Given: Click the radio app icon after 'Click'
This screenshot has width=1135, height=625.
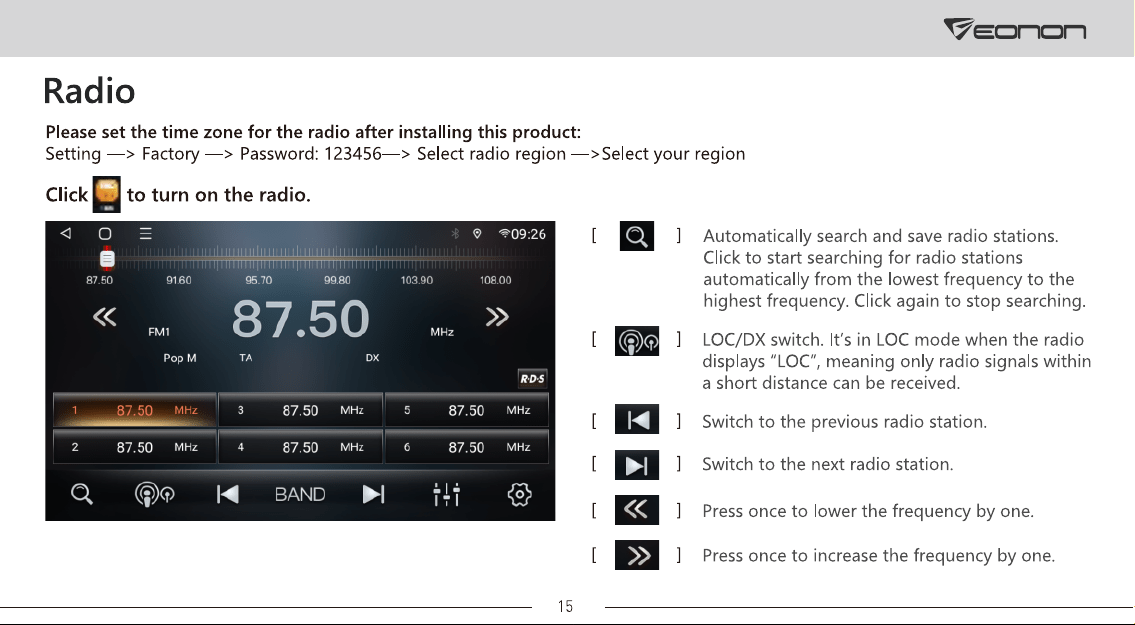Looking at the screenshot, I should 107,194.
